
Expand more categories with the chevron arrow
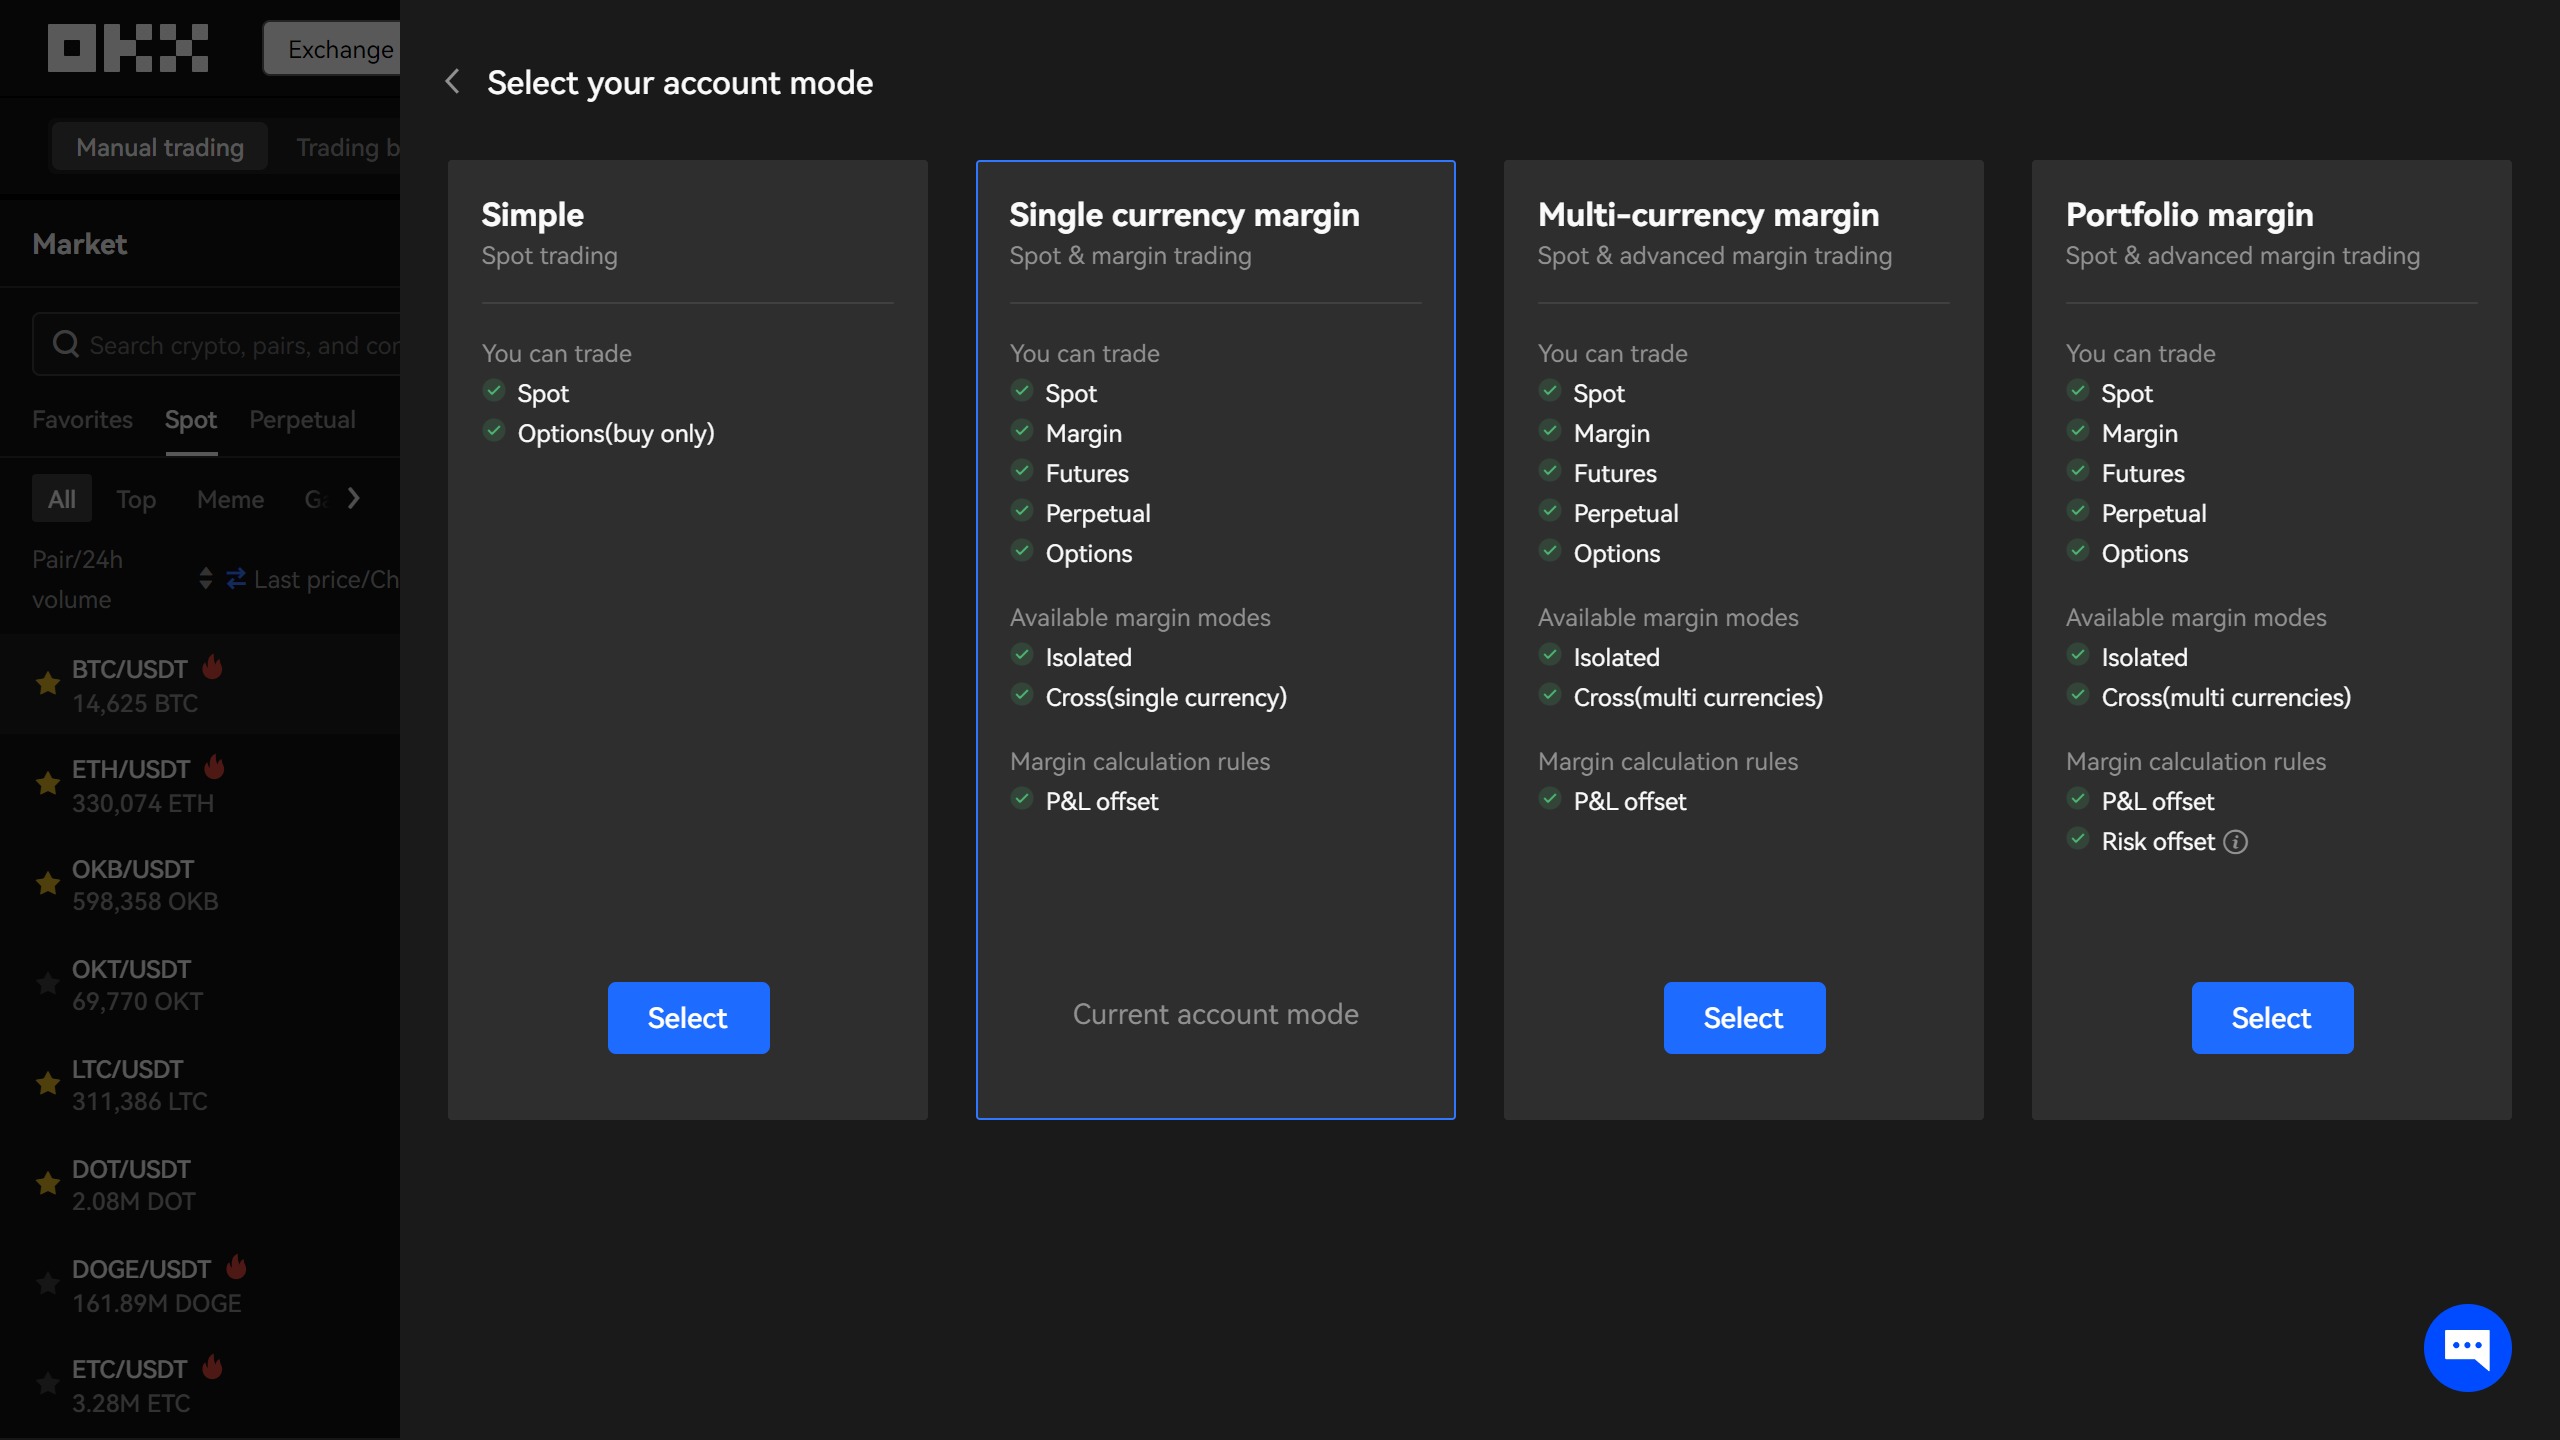pyautogui.click(x=353, y=498)
